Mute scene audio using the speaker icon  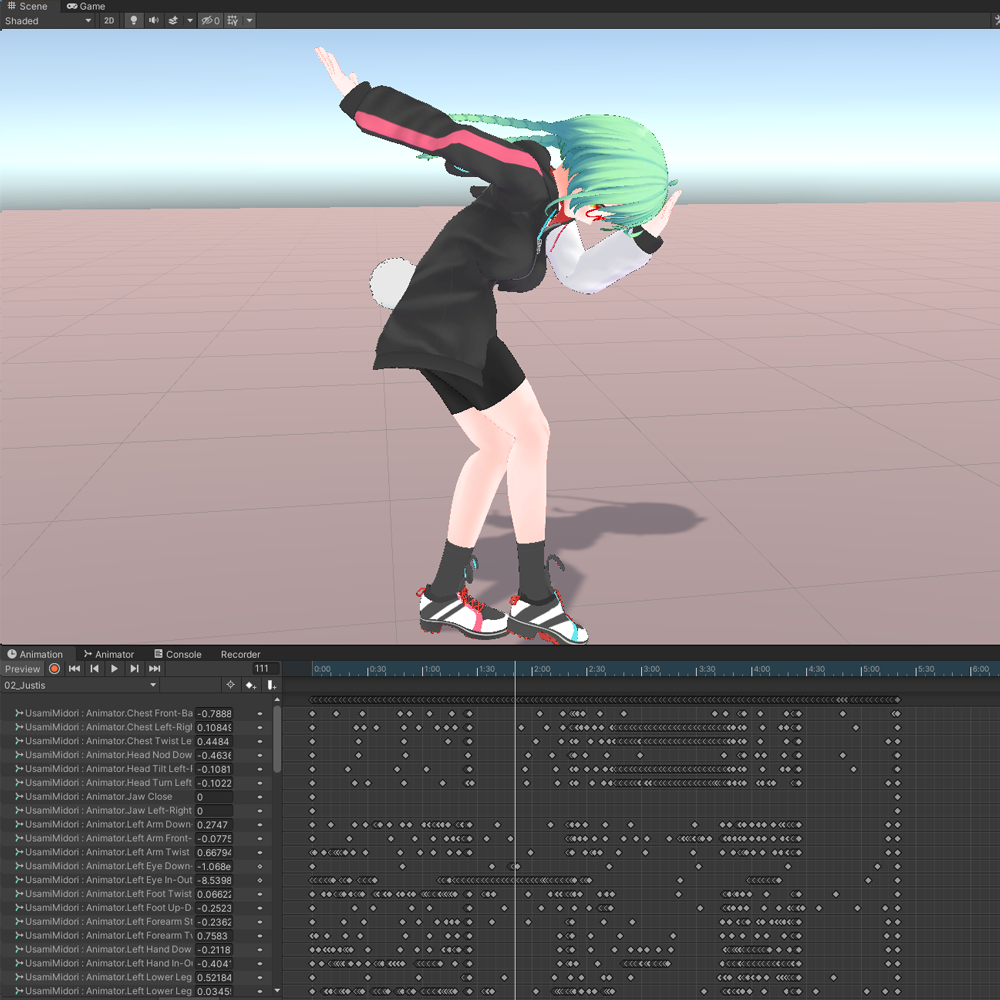pyautogui.click(x=154, y=20)
